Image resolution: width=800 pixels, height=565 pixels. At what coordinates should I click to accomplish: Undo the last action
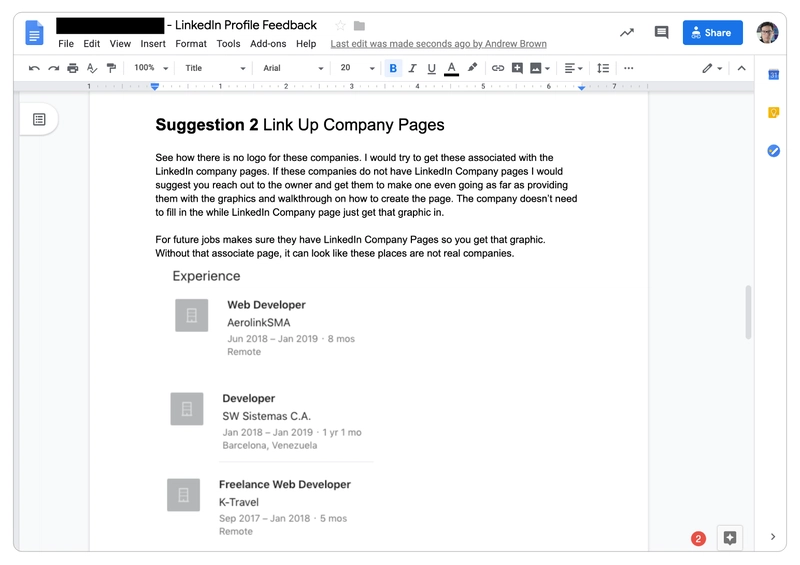coord(34,68)
